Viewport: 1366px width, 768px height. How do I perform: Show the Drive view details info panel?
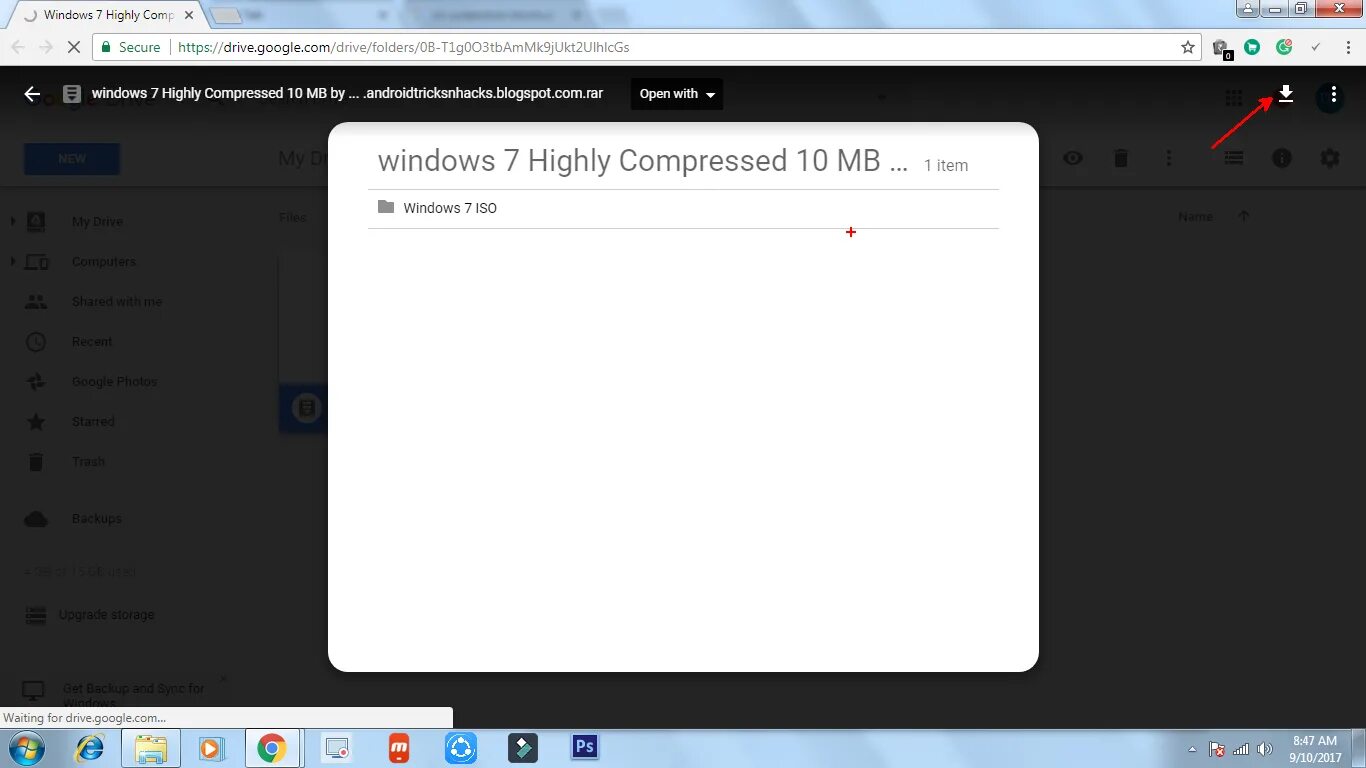(x=1282, y=158)
